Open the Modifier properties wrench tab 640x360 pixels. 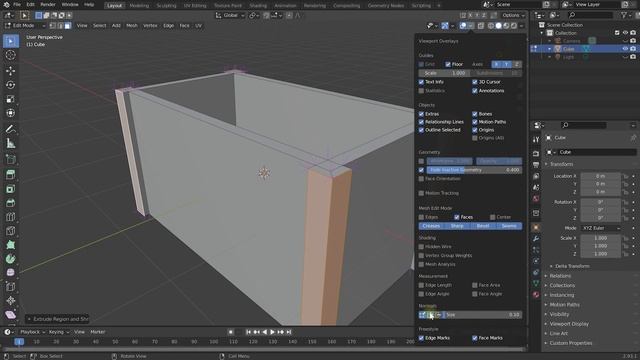tap(536, 238)
